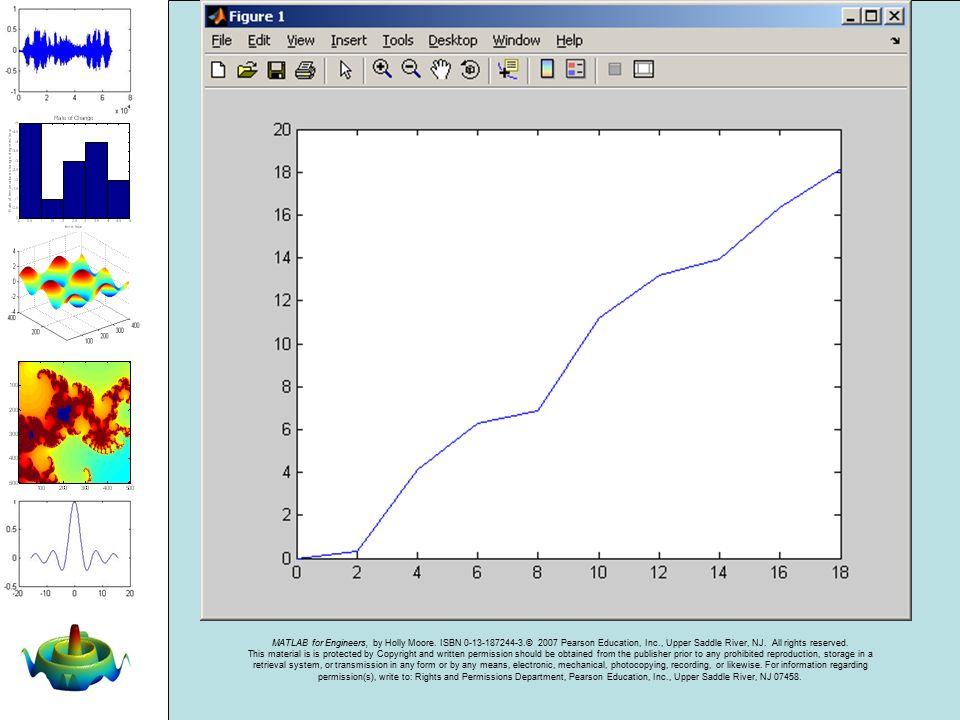Screen dimensions: 960x720
Task: Click the dock figure arrow in the menu bar
Action: click(x=895, y=40)
